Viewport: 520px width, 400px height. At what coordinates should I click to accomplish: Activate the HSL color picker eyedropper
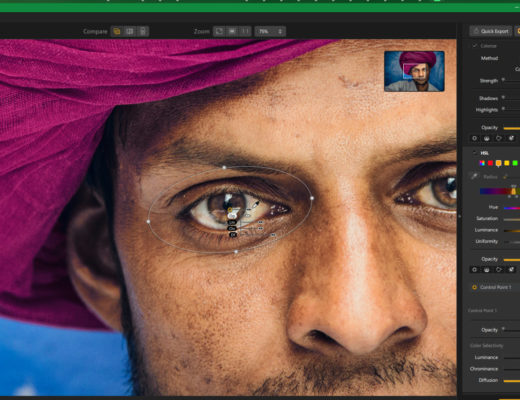(474, 176)
